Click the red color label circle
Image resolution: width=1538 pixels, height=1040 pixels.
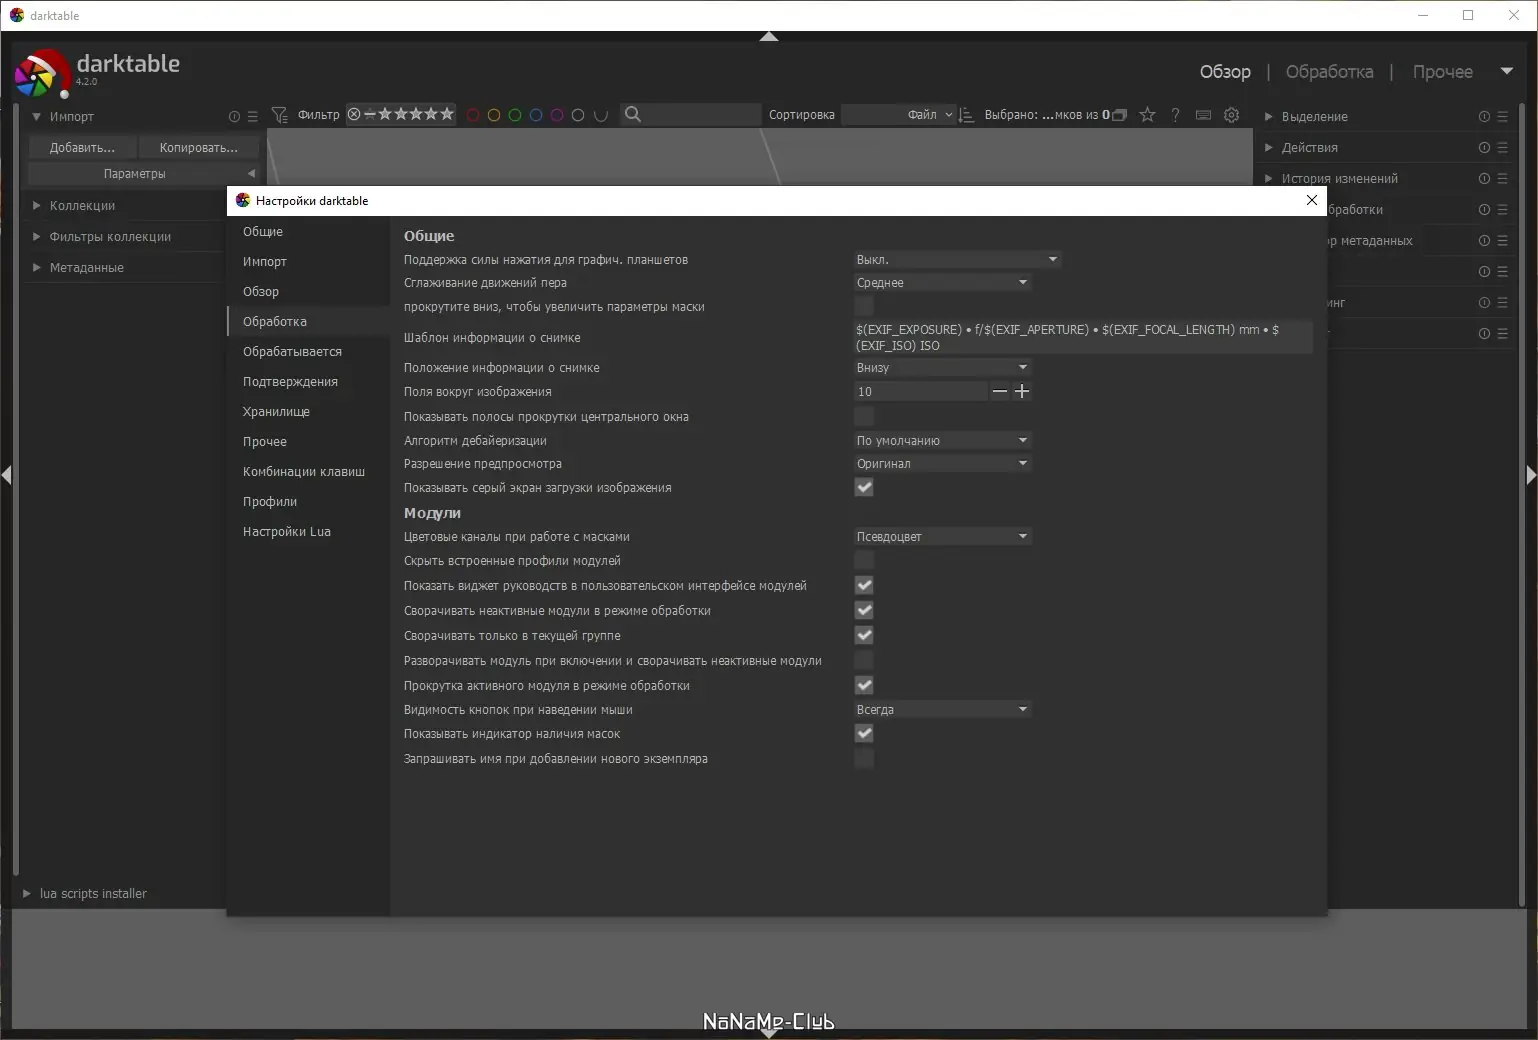tap(473, 115)
